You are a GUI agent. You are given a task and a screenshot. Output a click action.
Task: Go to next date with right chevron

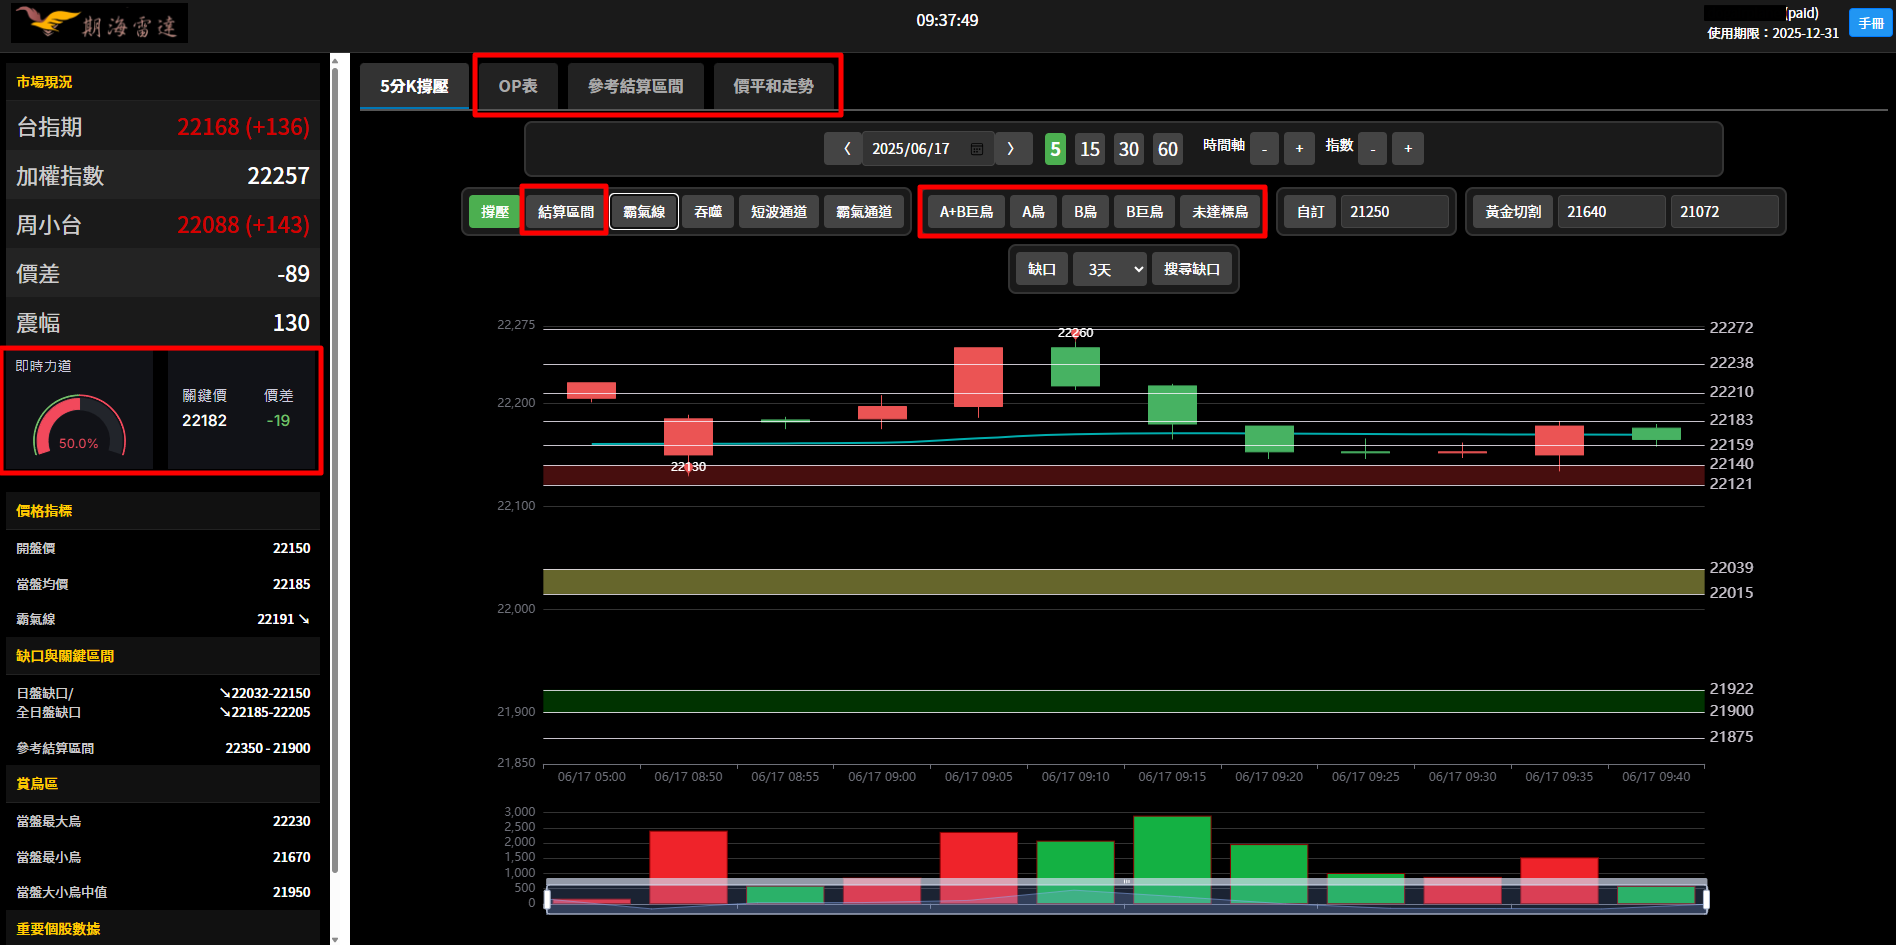(x=1011, y=149)
